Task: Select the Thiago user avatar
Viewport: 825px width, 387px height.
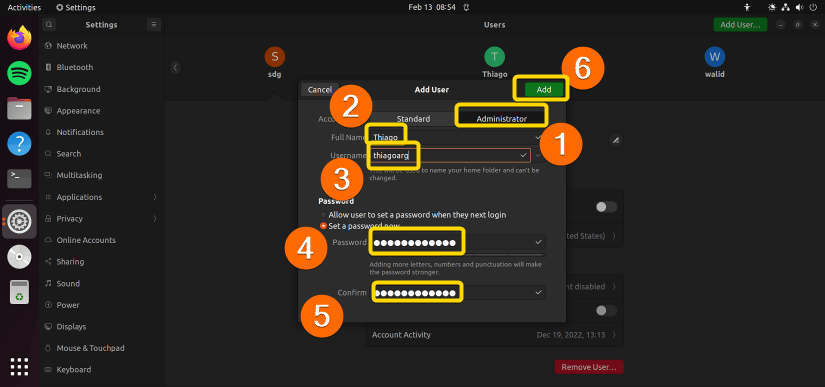Action: click(x=494, y=56)
